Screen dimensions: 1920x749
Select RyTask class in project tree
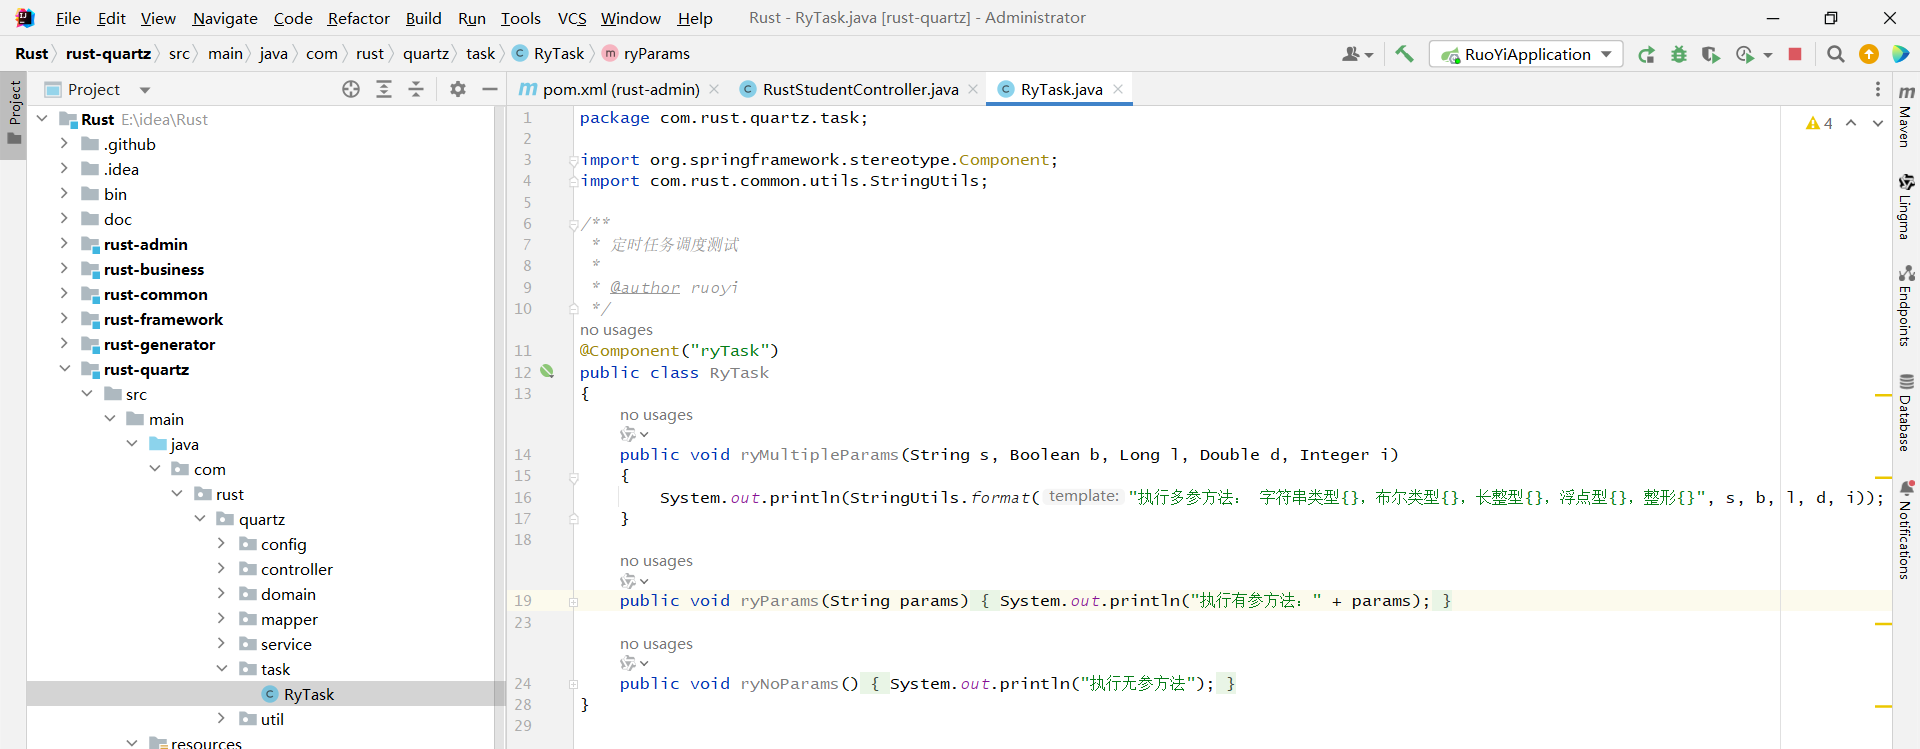pos(308,694)
